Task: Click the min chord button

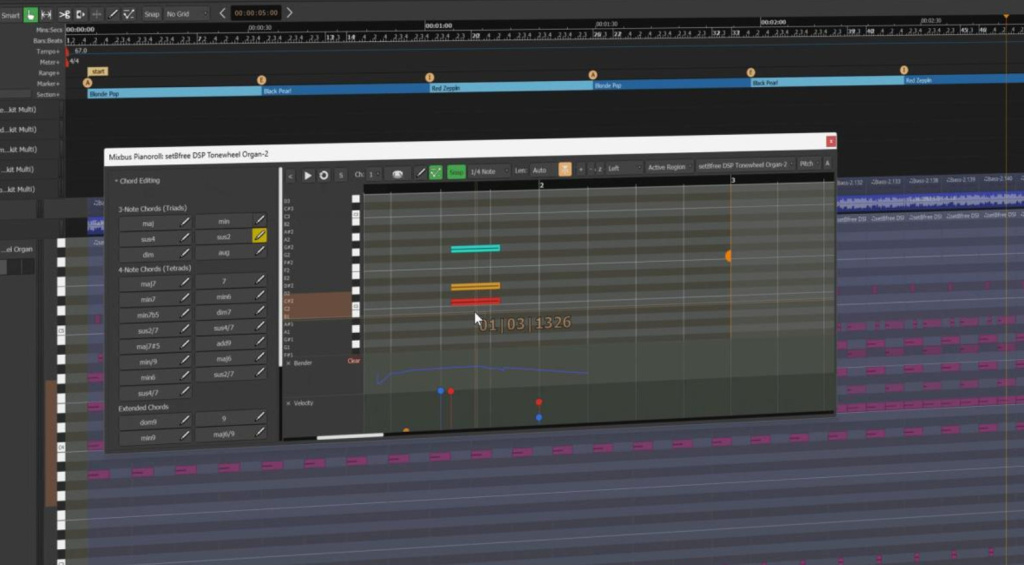Action: [x=223, y=221]
